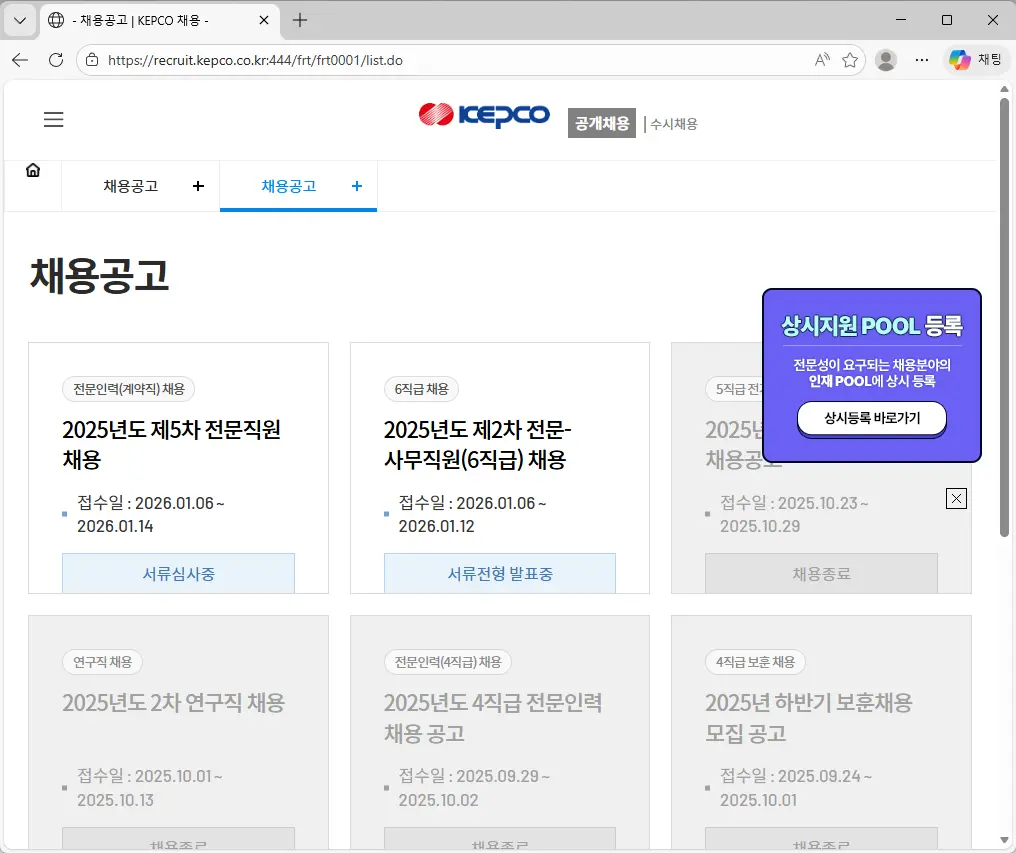Select the home icon above the tabs
Screen dimensions: 1016x853
(x=33, y=169)
